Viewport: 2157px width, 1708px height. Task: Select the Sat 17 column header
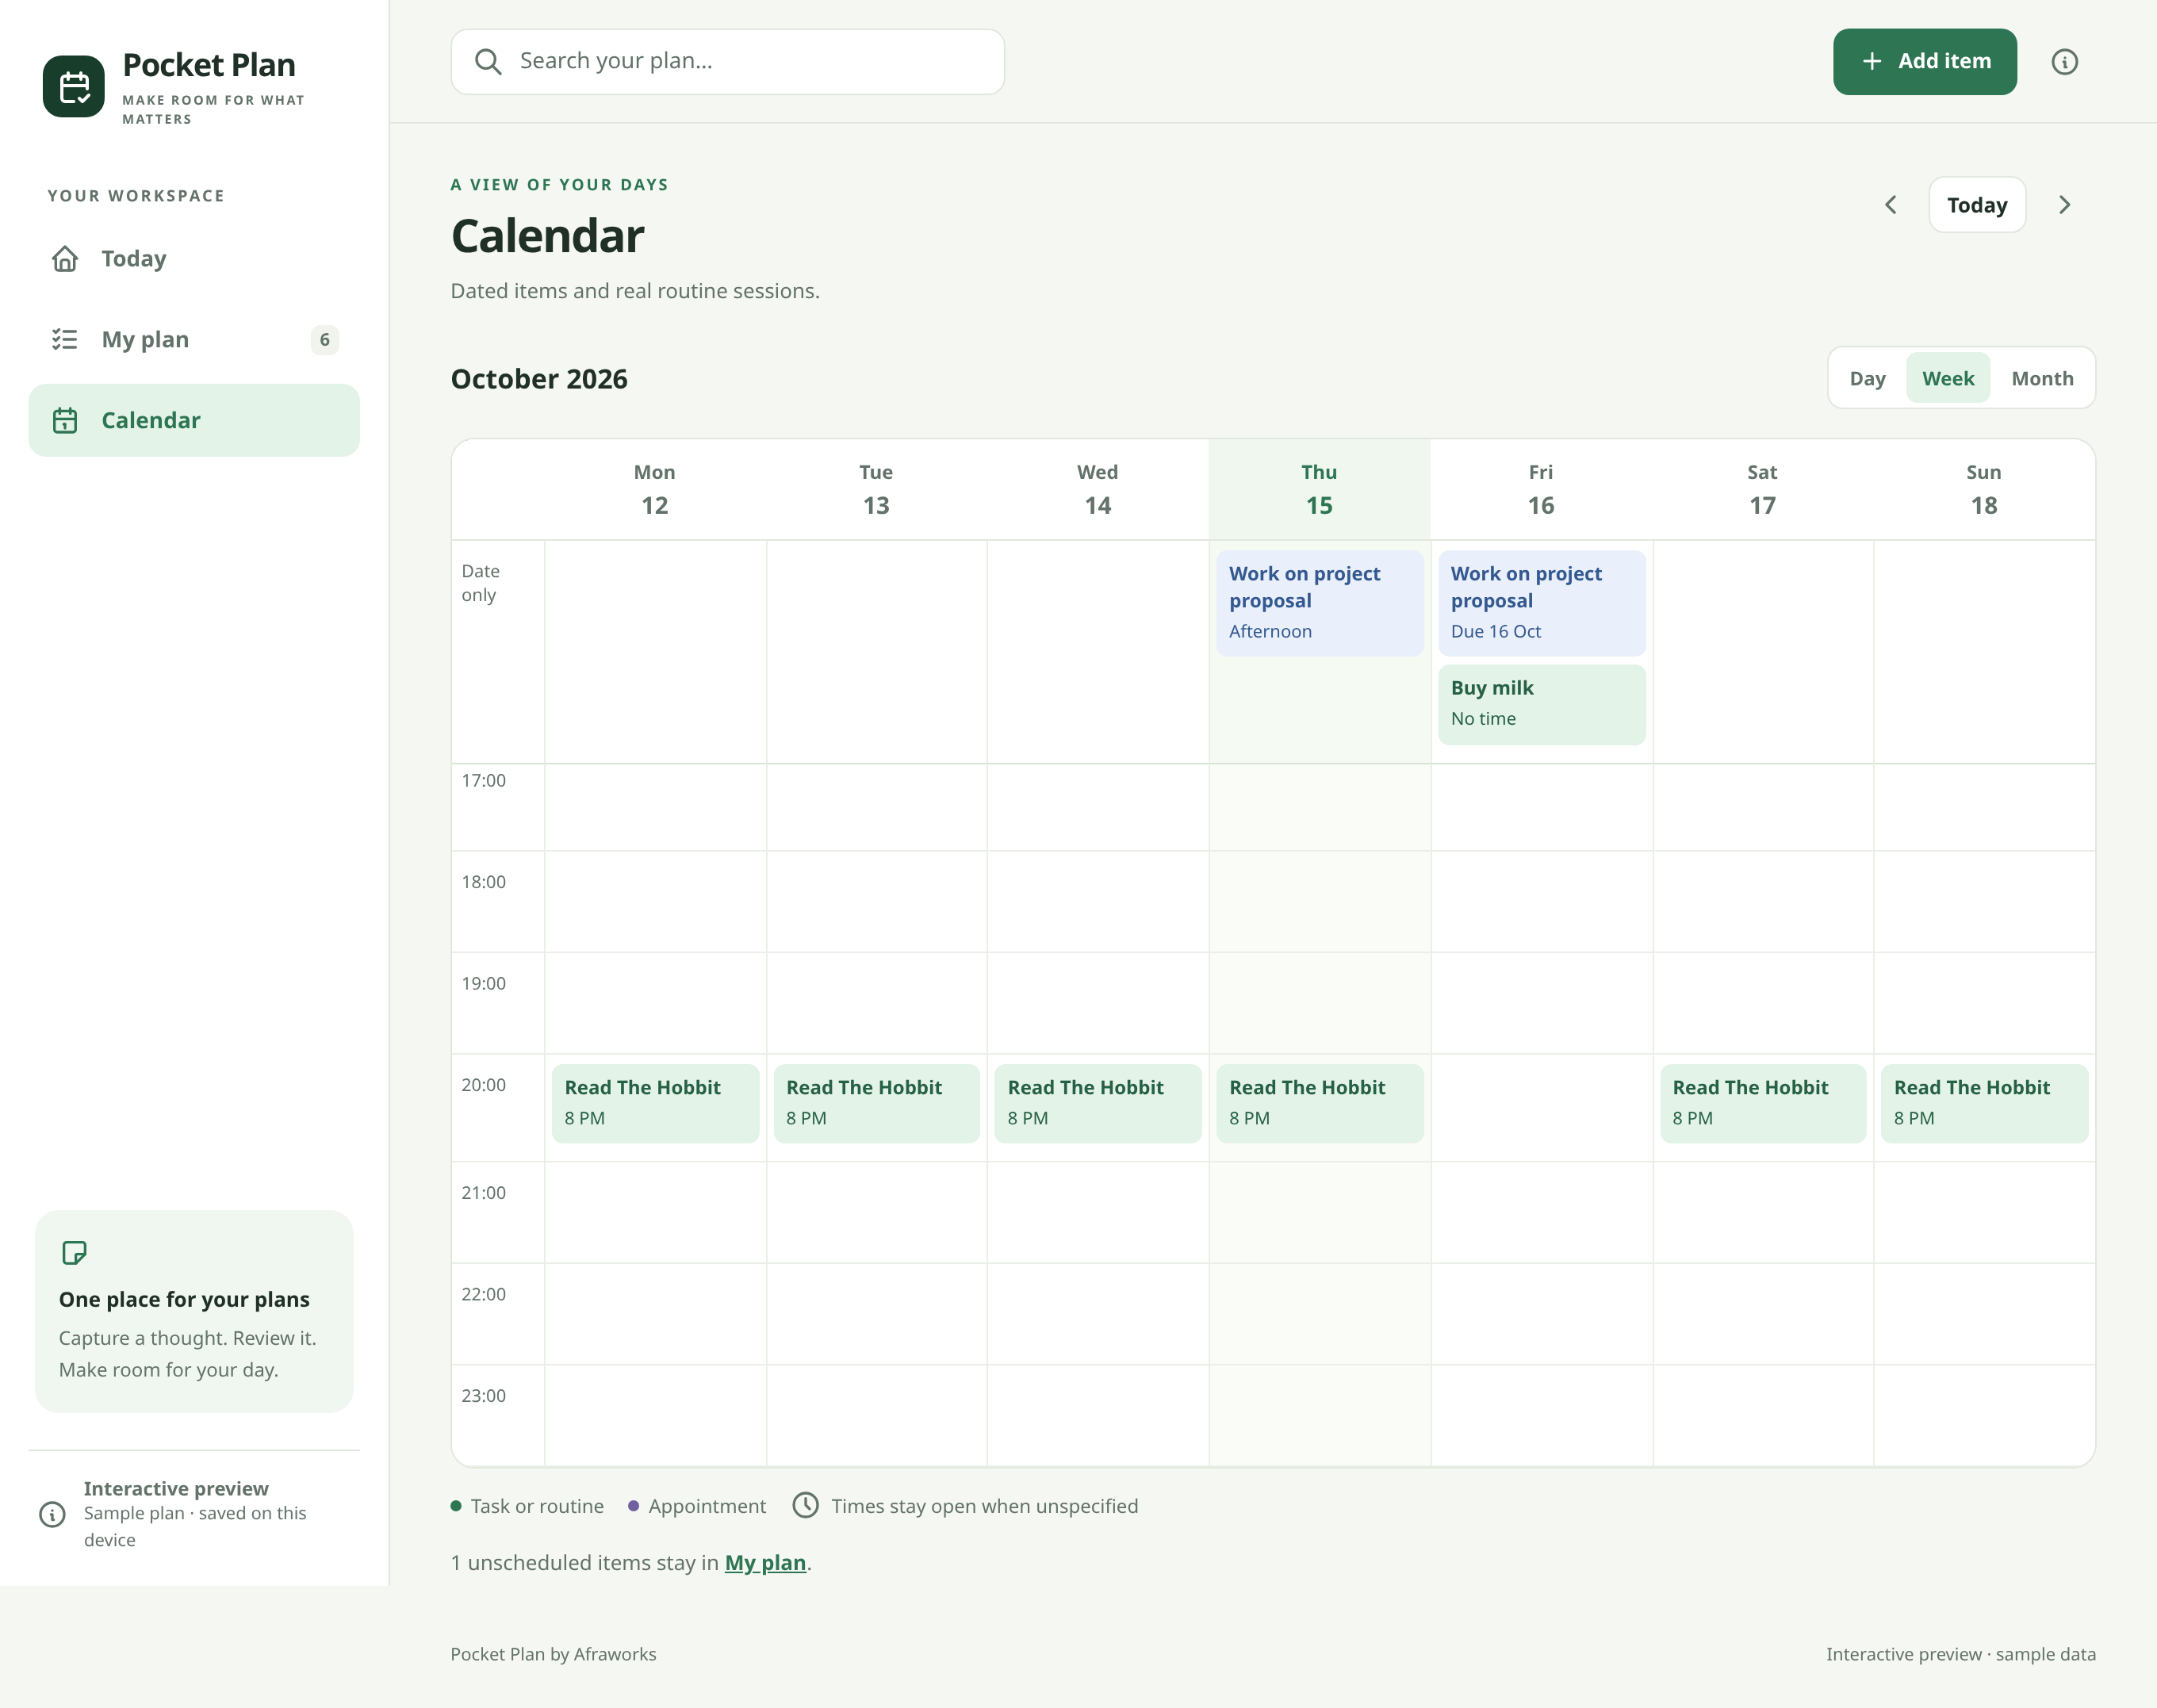pos(1762,490)
